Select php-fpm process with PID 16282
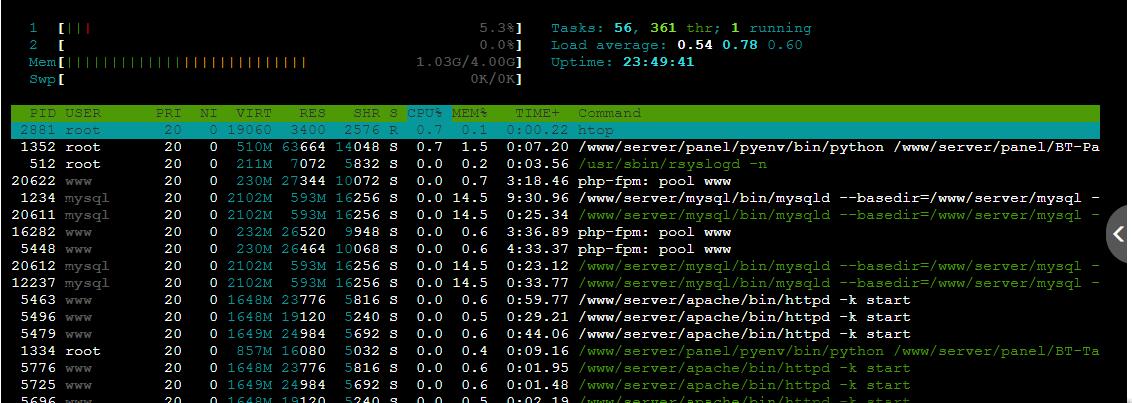 tap(555, 233)
